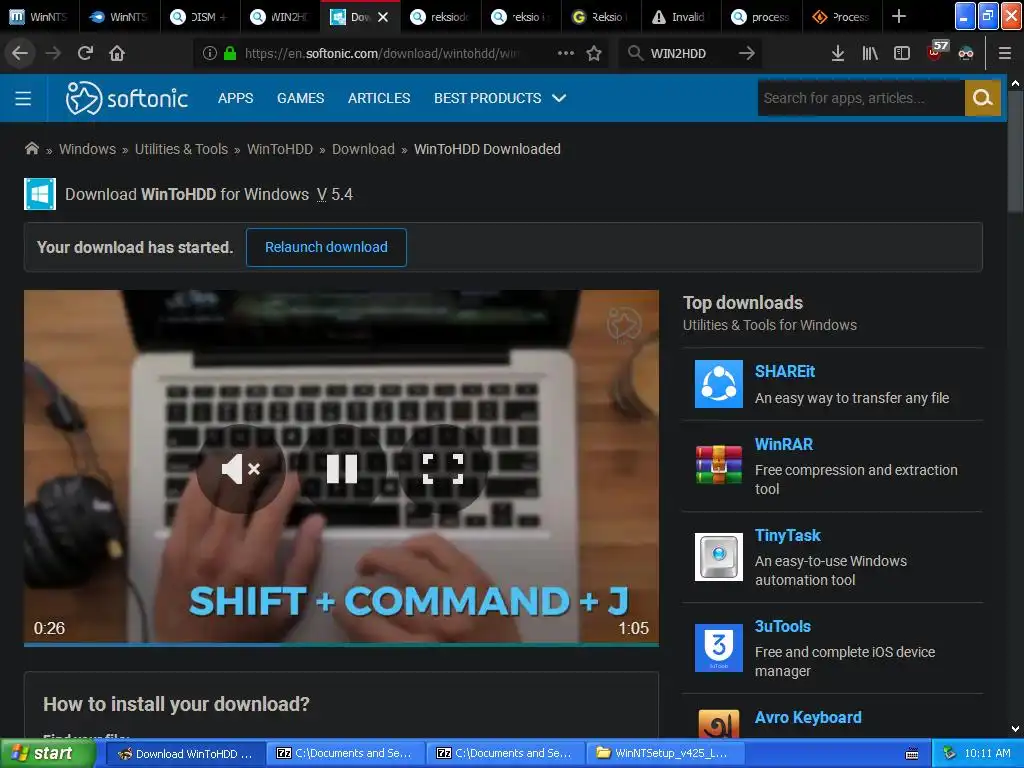This screenshot has height=768, width=1024.
Task: Switch to the Invalid warning tab
Action: 681,16
